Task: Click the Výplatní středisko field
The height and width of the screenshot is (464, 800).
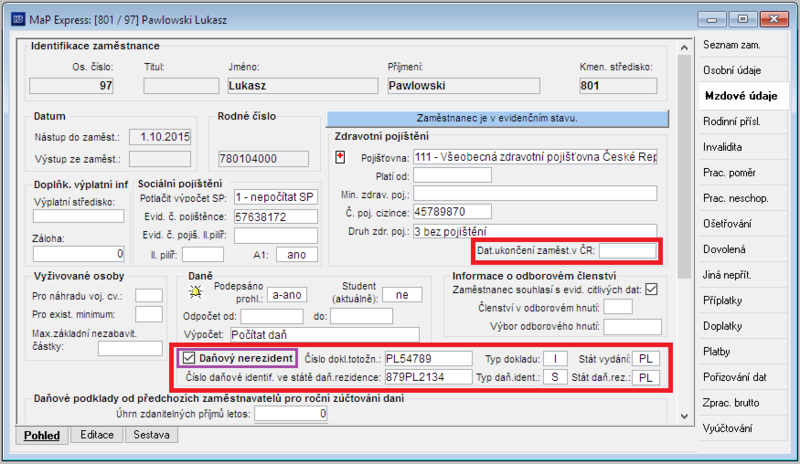Action: [79, 216]
